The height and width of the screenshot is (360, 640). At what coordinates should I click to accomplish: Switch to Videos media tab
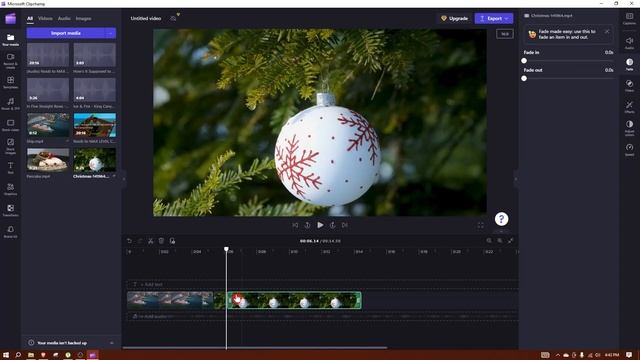45,18
